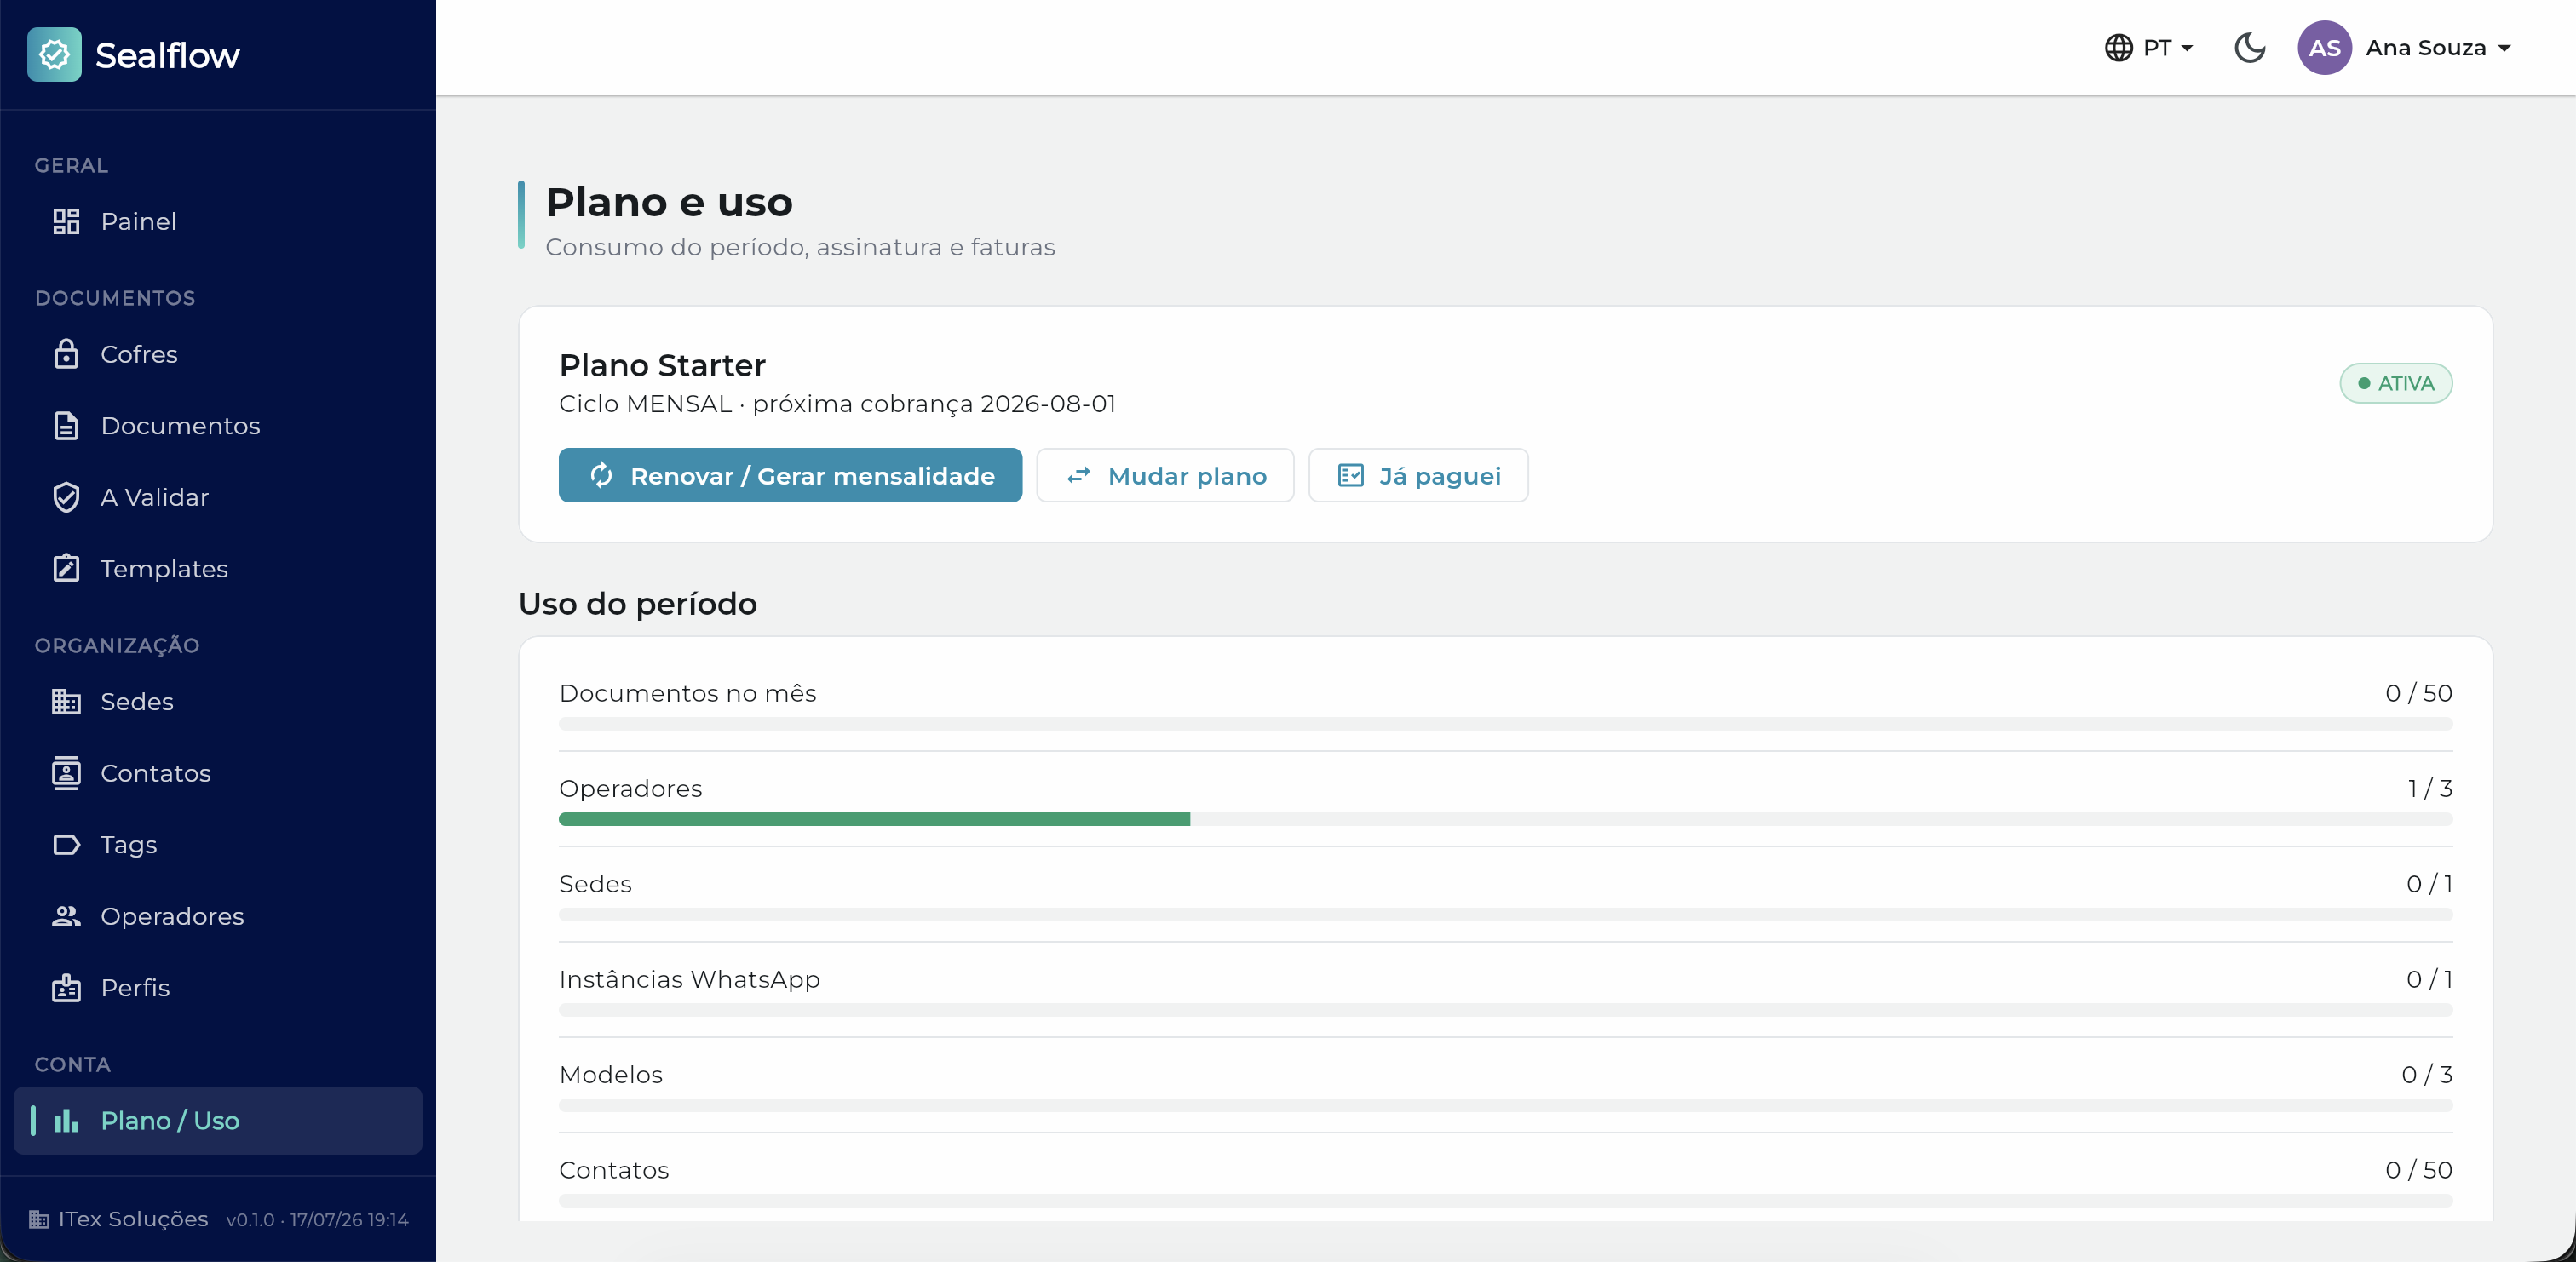This screenshot has width=2576, height=1262.
Task: Click the 'Modelos' usage label
Action: (611, 1075)
